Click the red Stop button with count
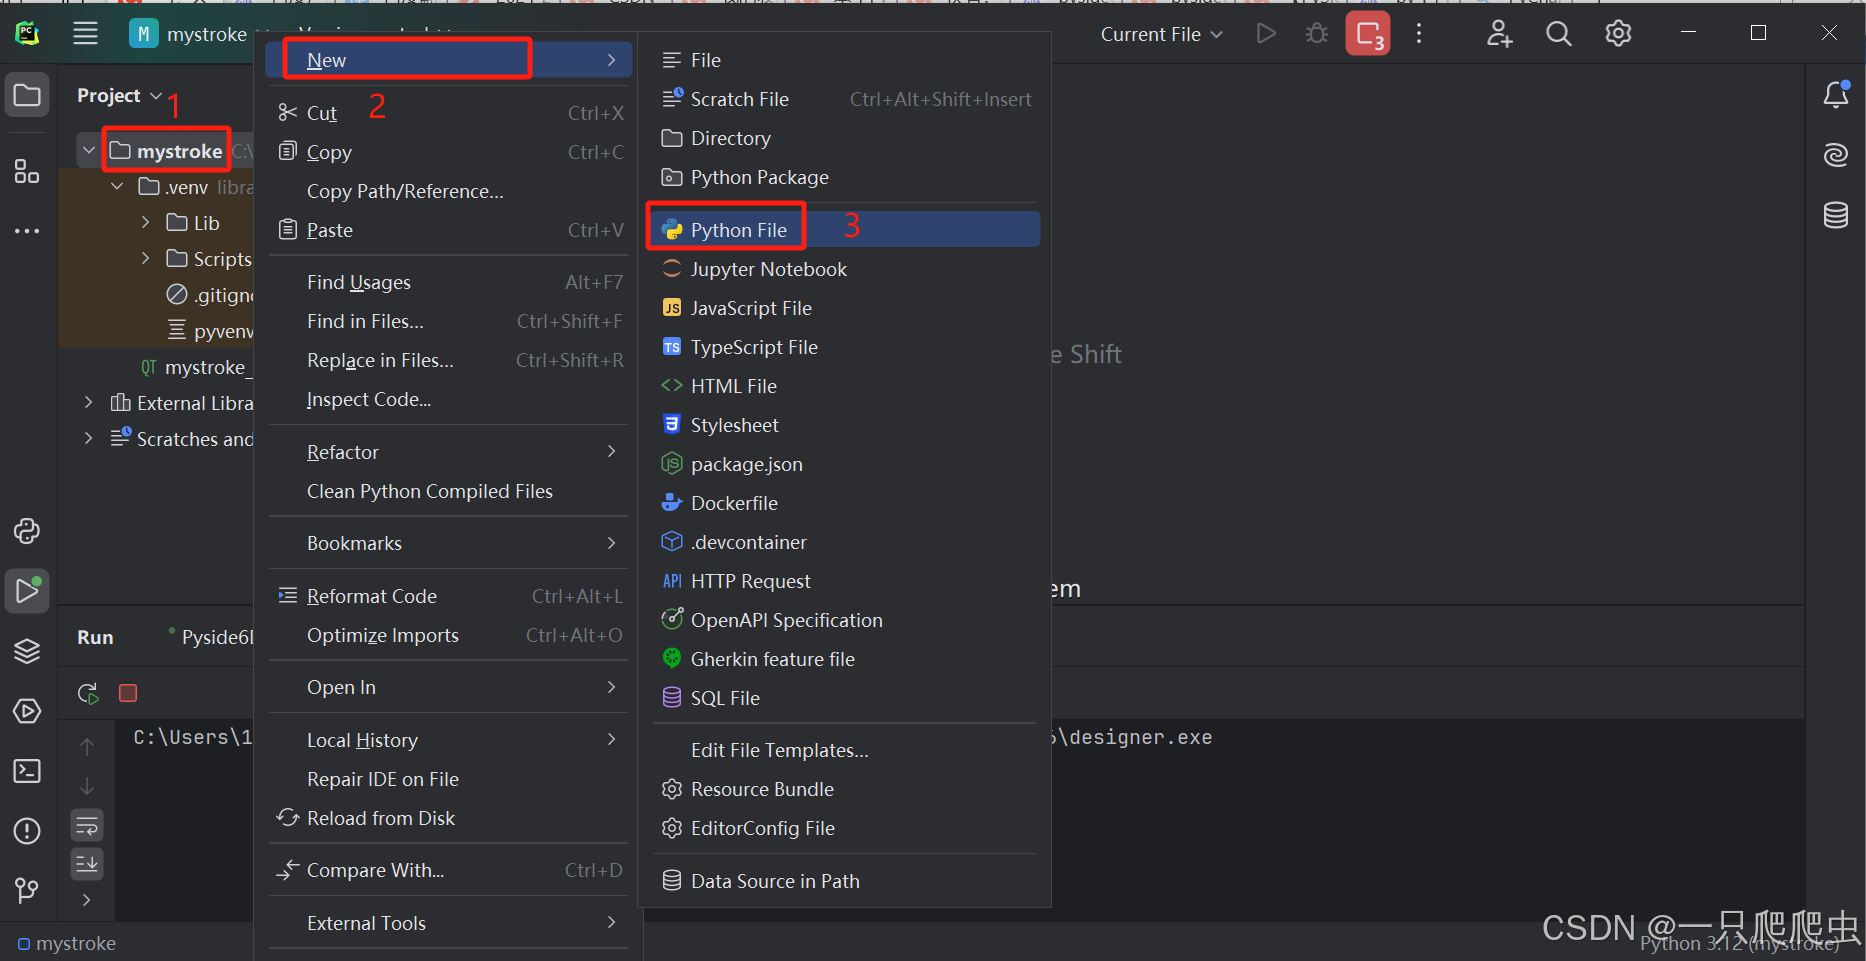1866x961 pixels. click(x=1368, y=33)
